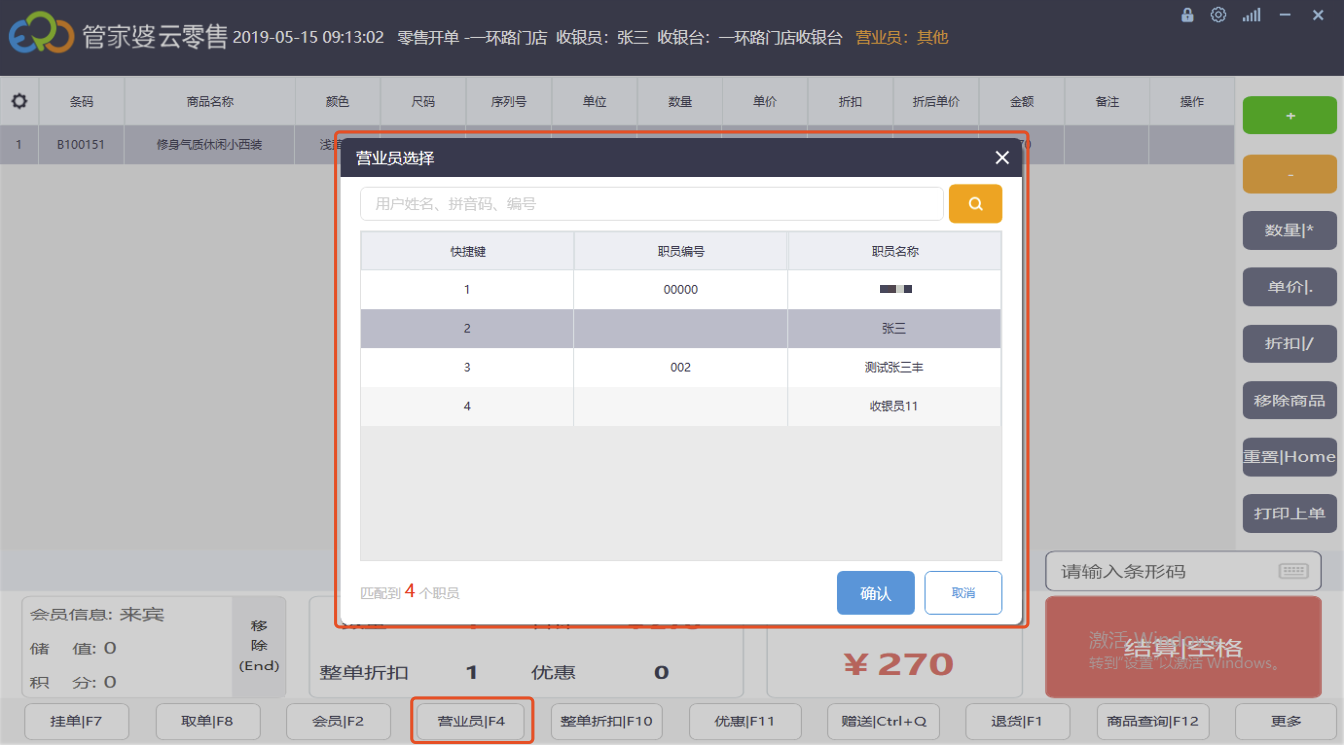The width and height of the screenshot is (1344, 745).
Task: Click employee number 002 cell
Action: click(680, 367)
